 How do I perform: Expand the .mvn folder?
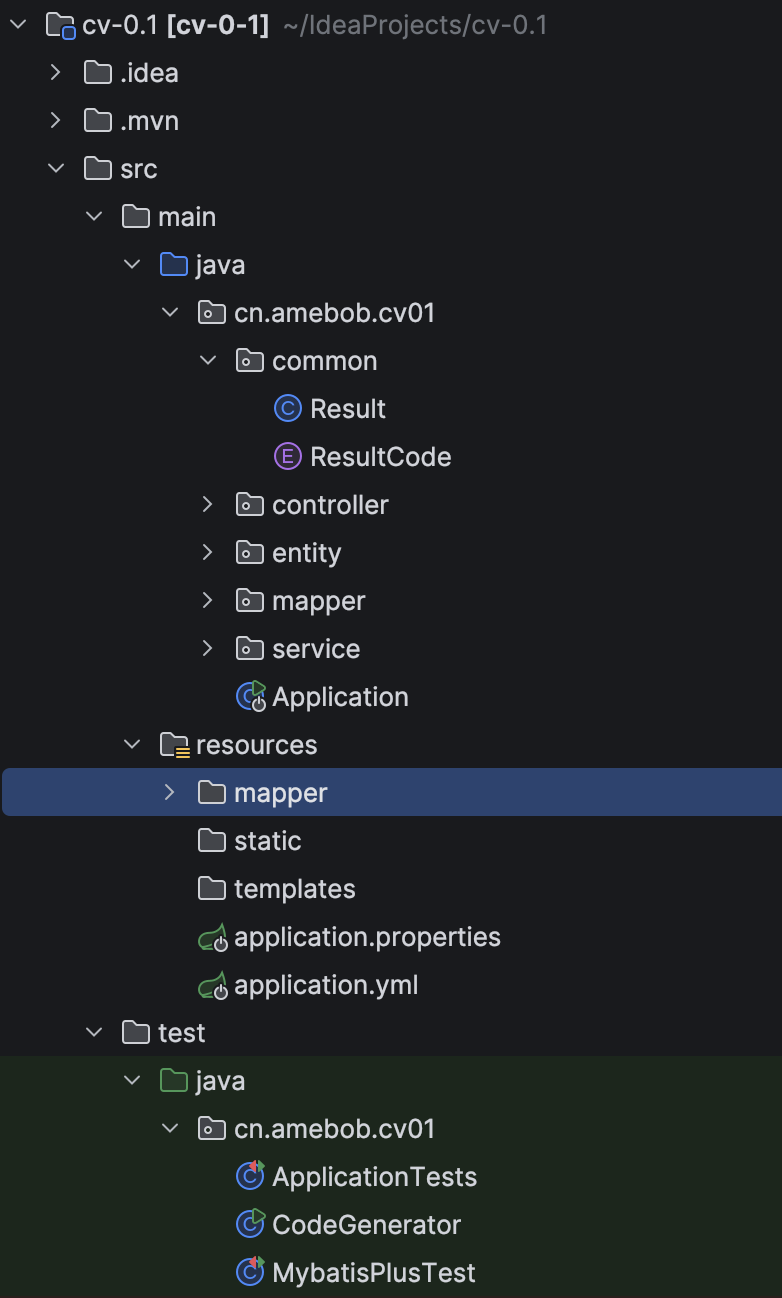click(x=56, y=121)
